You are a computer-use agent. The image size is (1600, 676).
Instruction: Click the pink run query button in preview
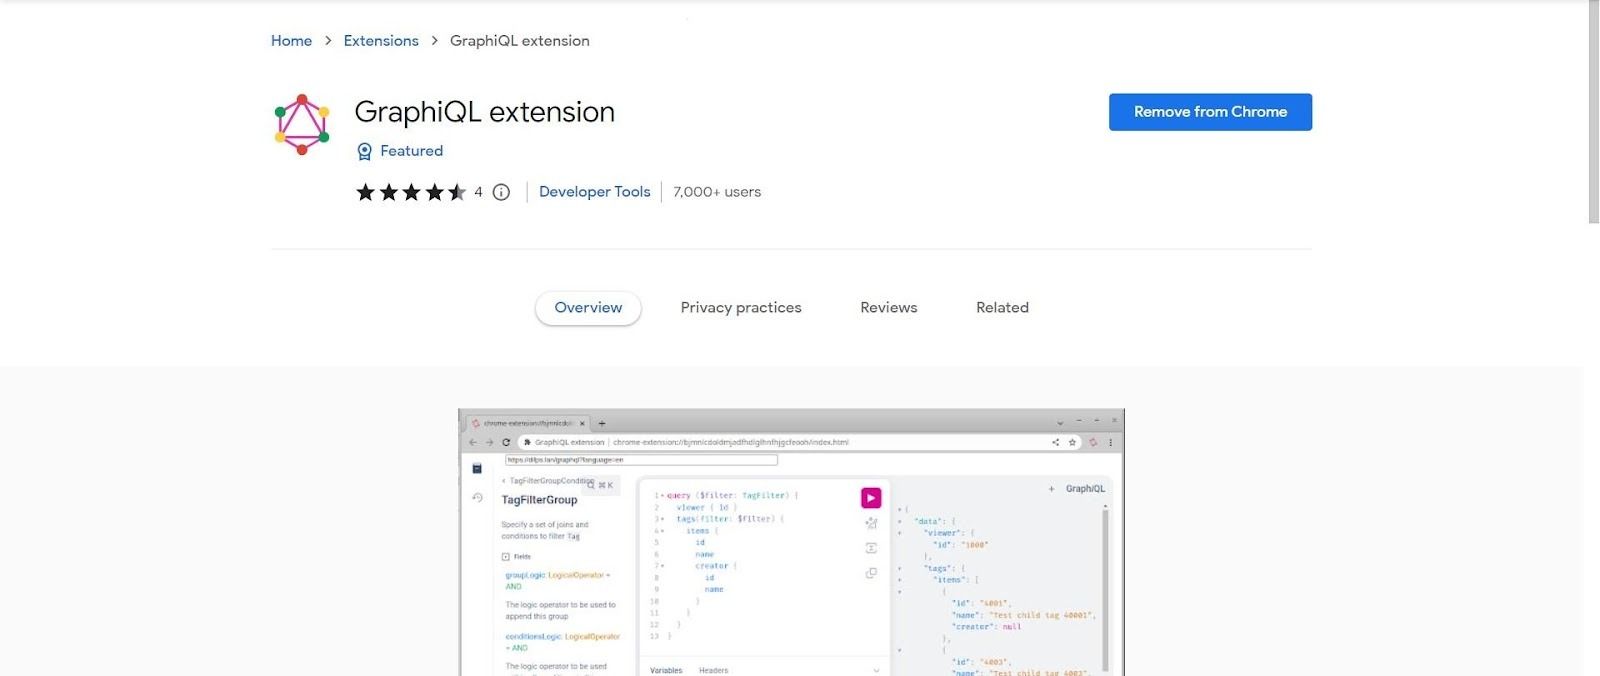click(871, 498)
